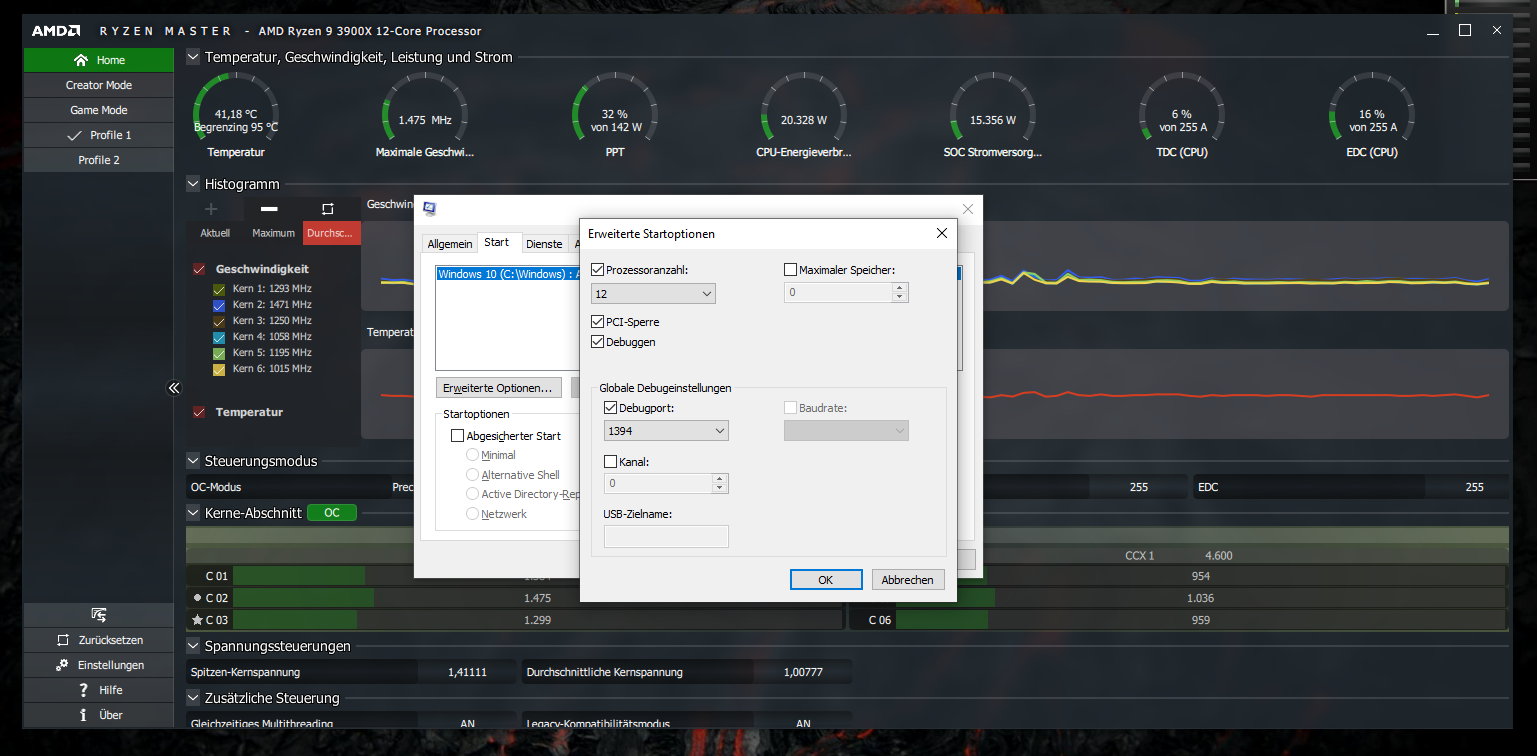1537x756 pixels.
Task: Click the Erweiterte Optionen... button
Action: (499, 387)
